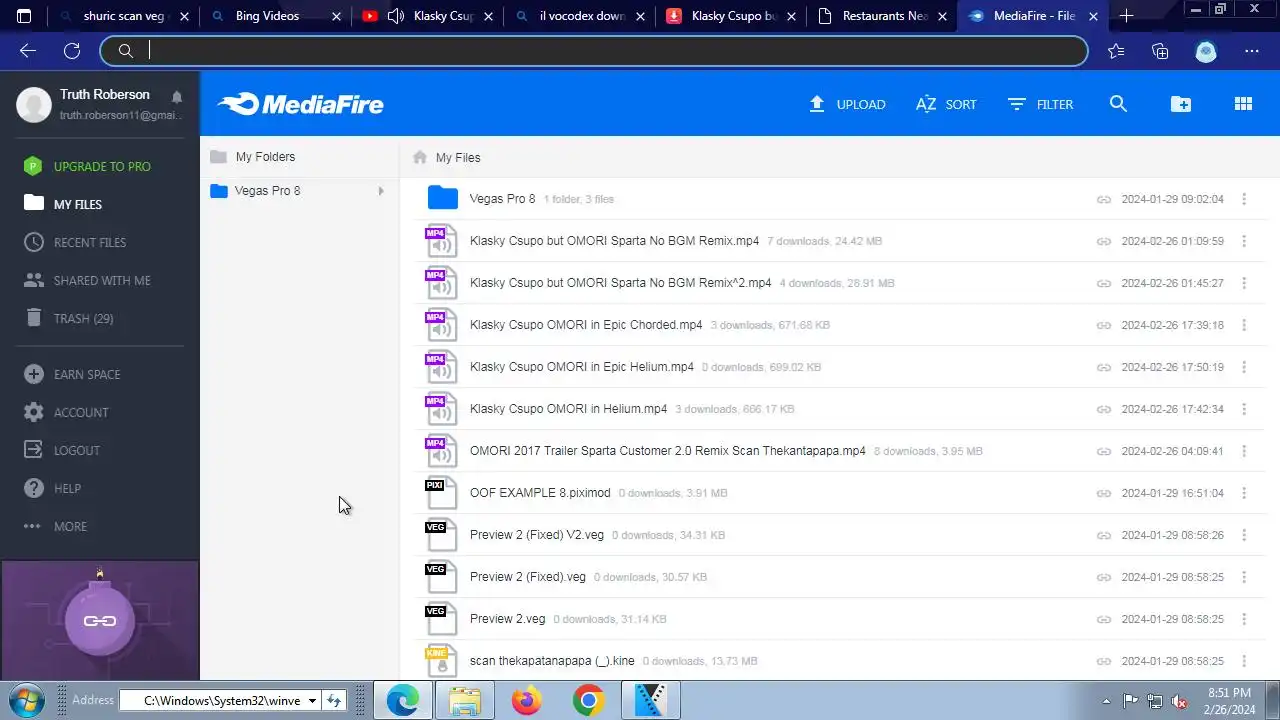Click the KINE icon of scan thekapatanapapa file
Screen dimensions: 1280x720
coord(441,661)
